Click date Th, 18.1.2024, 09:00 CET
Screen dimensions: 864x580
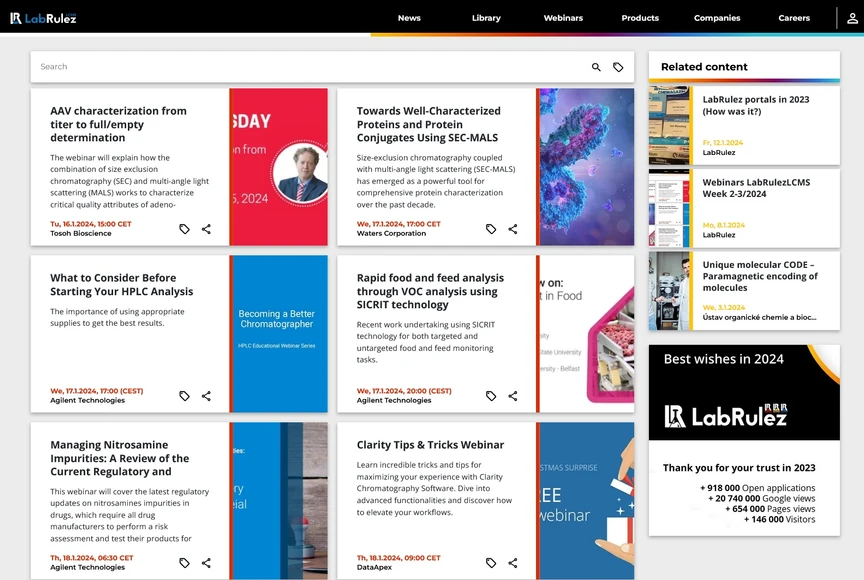coord(398,558)
